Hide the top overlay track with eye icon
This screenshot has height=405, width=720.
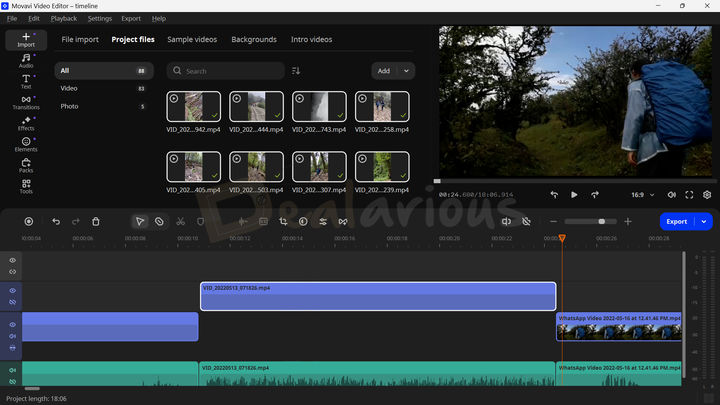coord(13,260)
